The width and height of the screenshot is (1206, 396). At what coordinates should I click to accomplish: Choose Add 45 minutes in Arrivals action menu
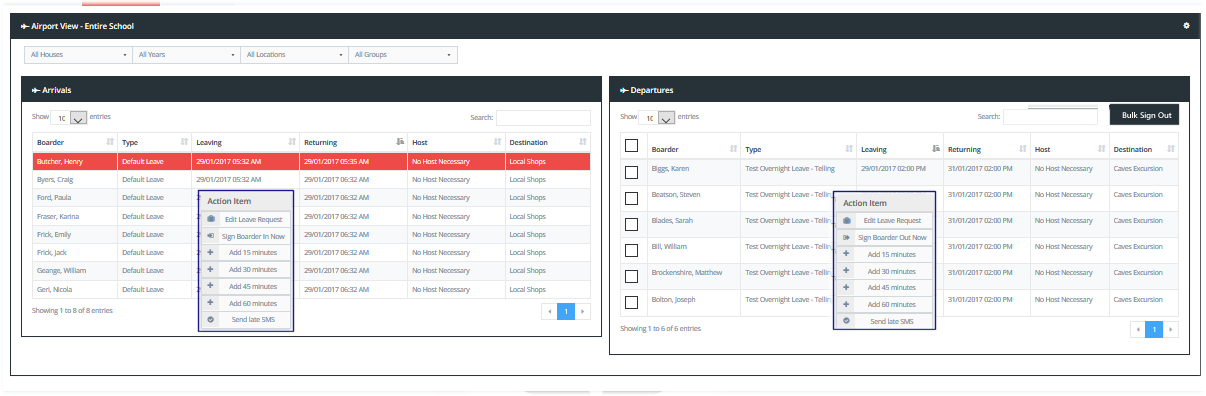point(246,286)
